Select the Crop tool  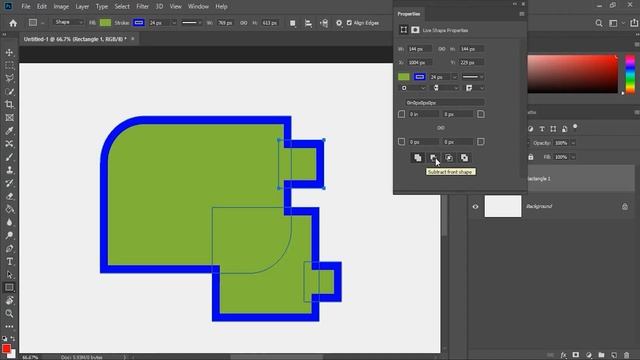(x=9, y=104)
